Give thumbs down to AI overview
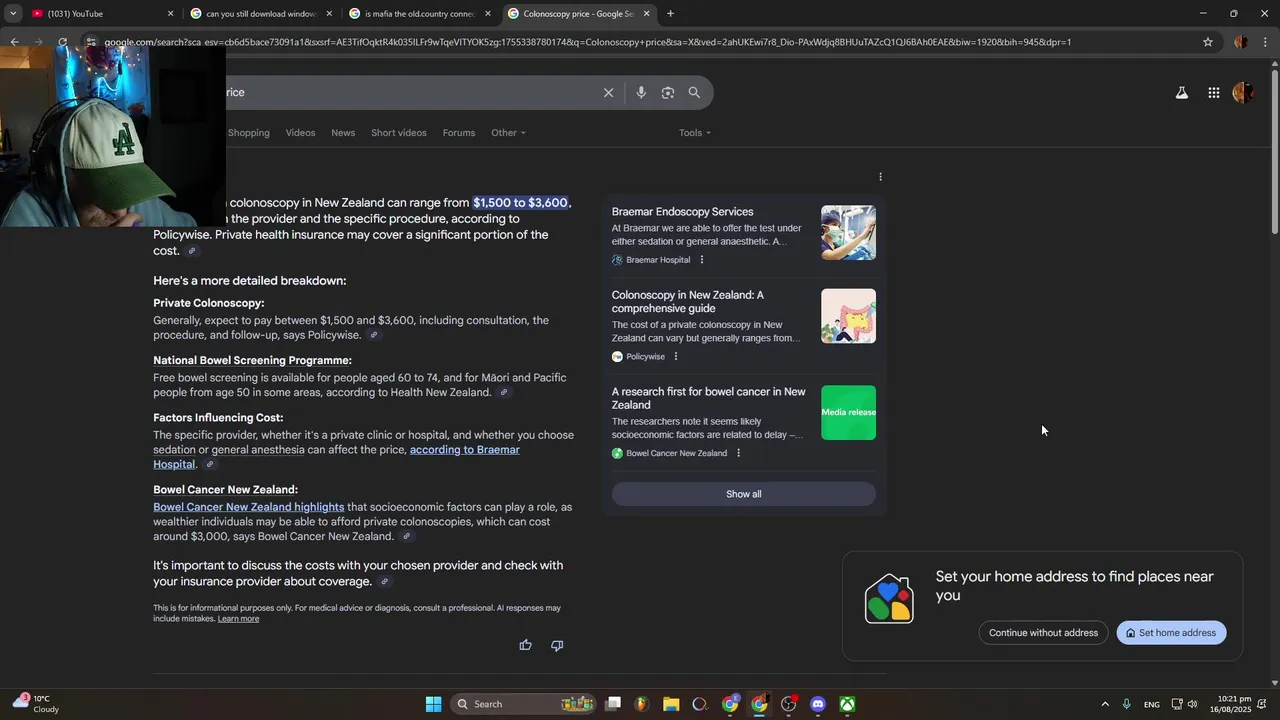1280x720 pixels. click(x=557, y=645)
